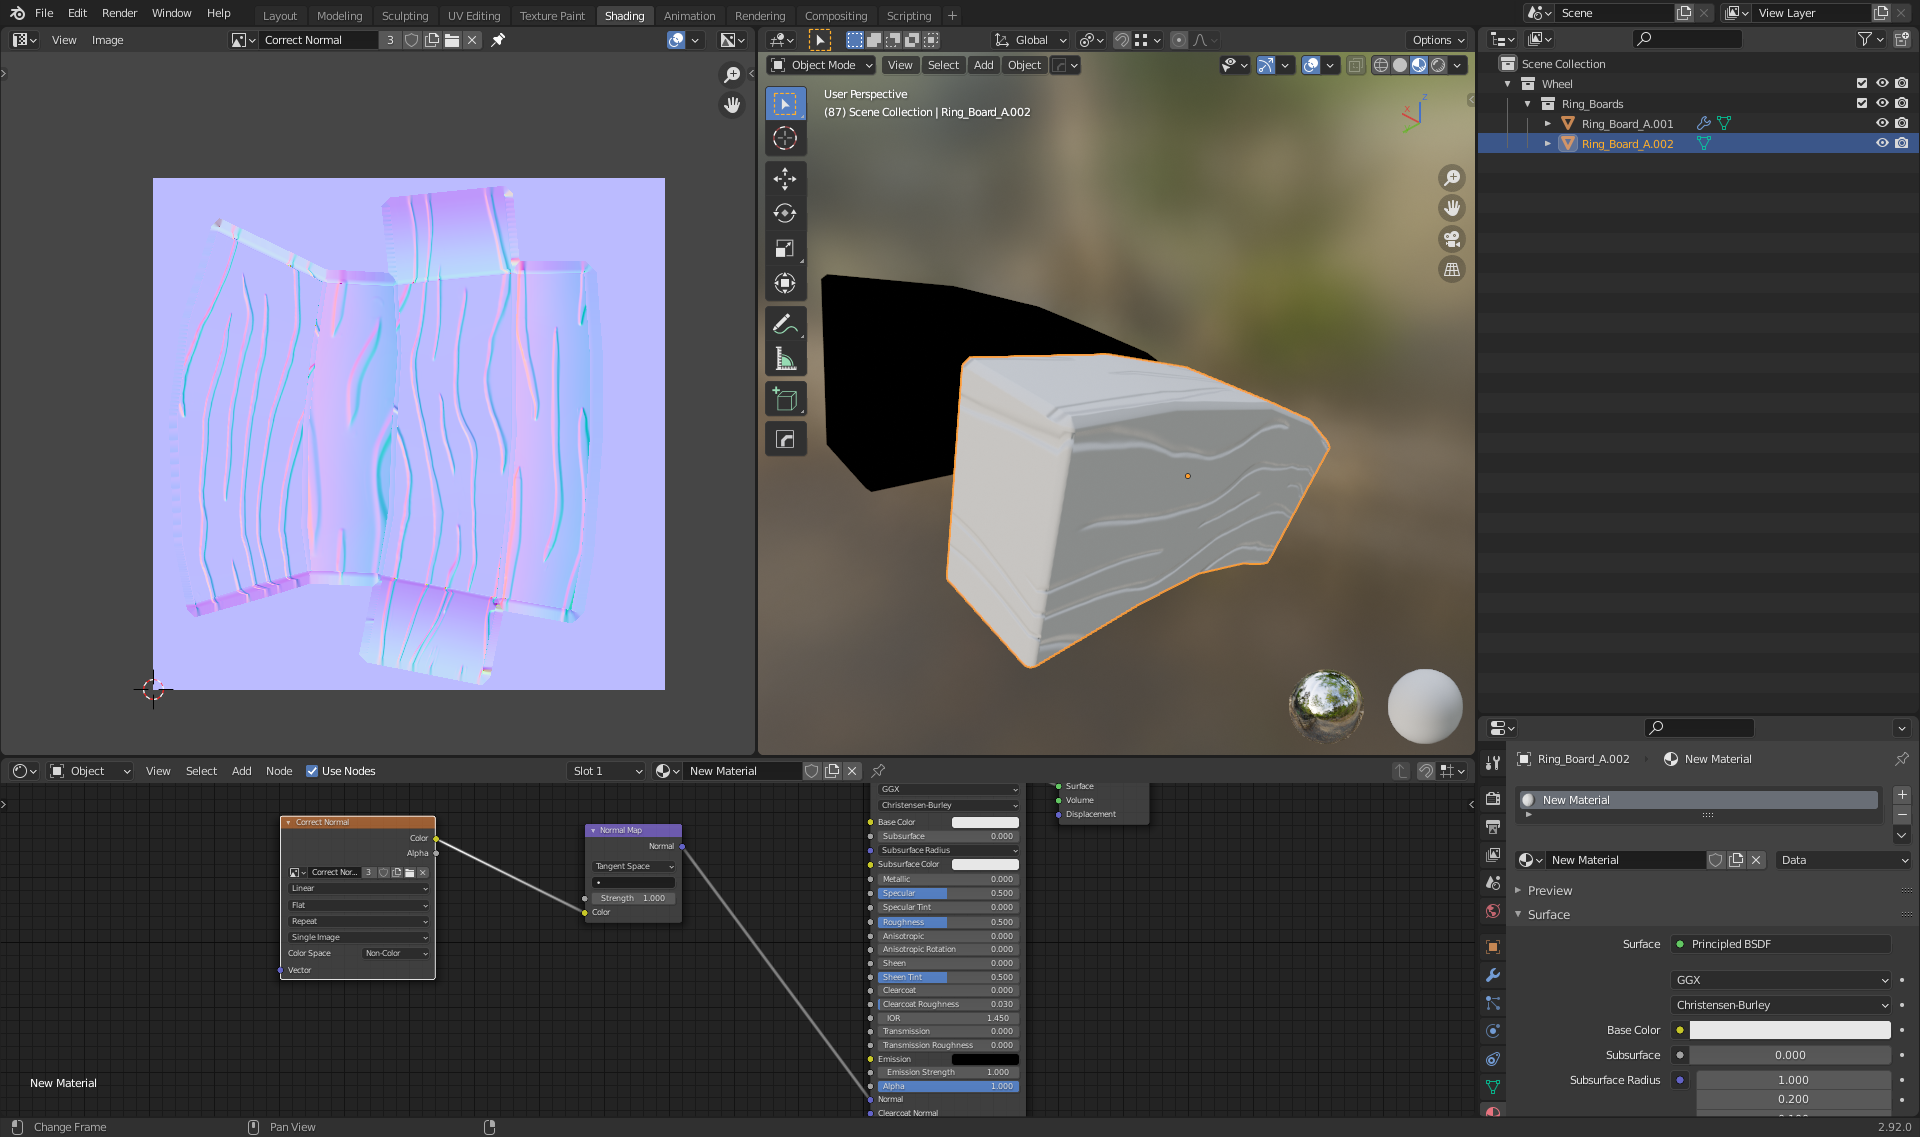Select the Rotate tool
The width and height of the screenshot is (1920, 1137).
(785, 214)
